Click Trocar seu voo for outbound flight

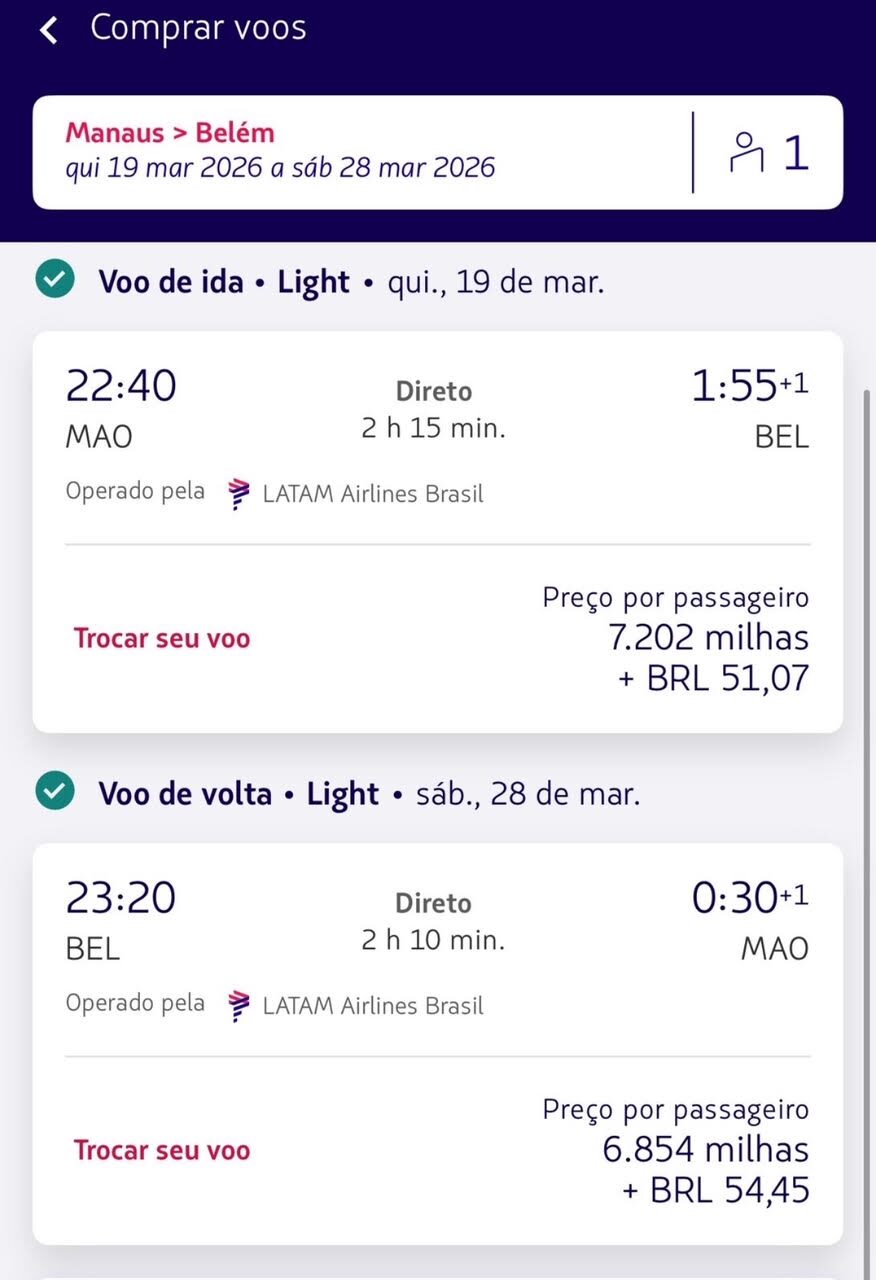[162, 638]
